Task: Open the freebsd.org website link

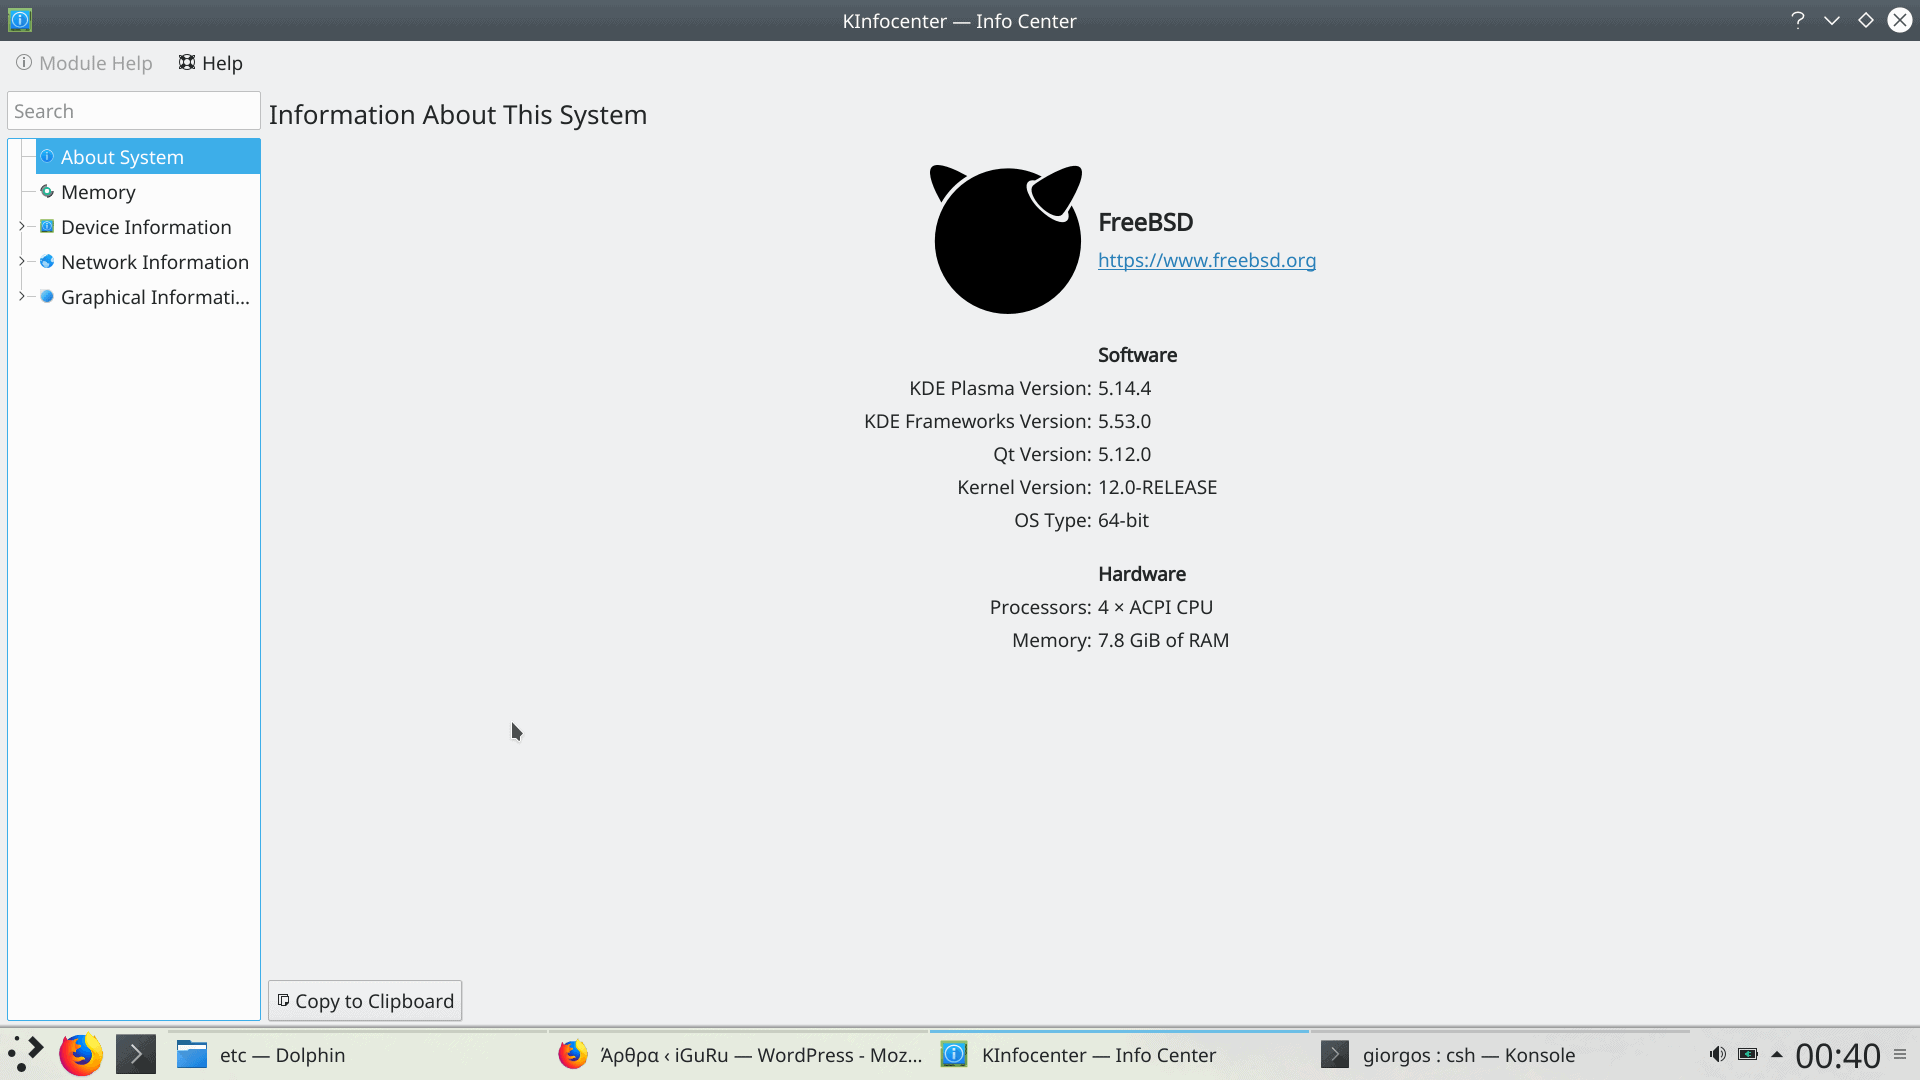Action: tap(1207, 260)
